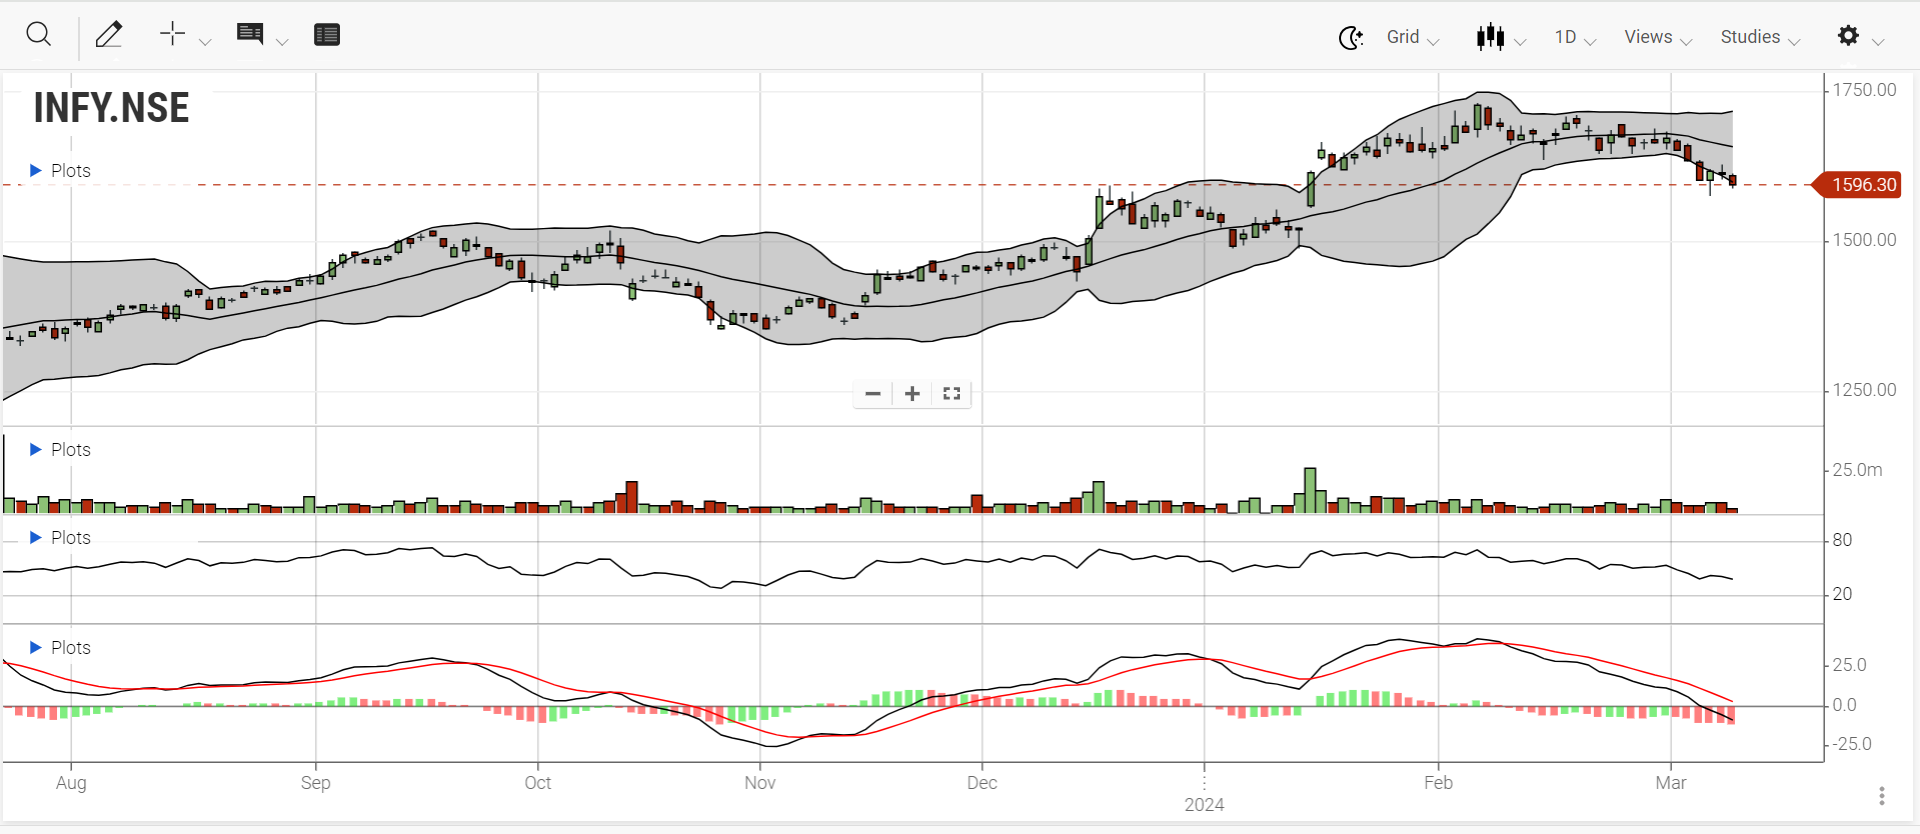Toggle the table data view icon
This screenshot has height=834, width=1920.
327,35
